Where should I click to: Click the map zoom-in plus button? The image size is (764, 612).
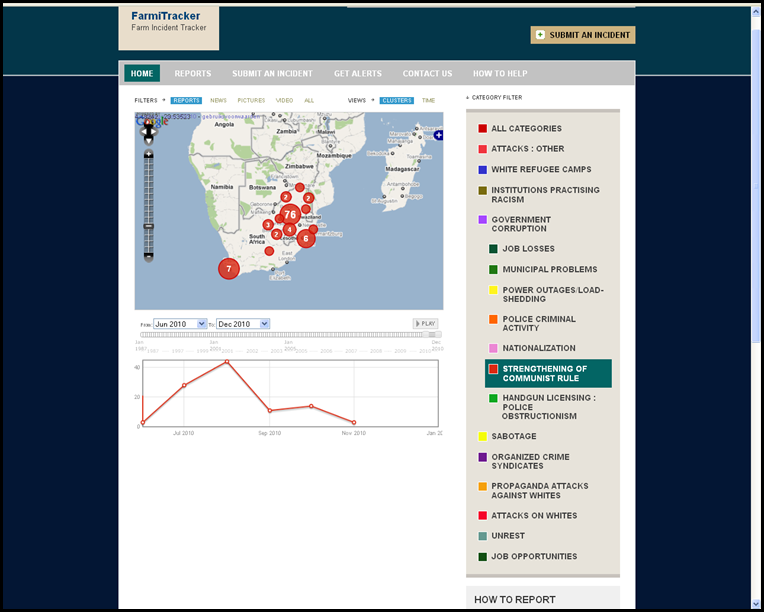pyautogui.click(x=149, y=154)
